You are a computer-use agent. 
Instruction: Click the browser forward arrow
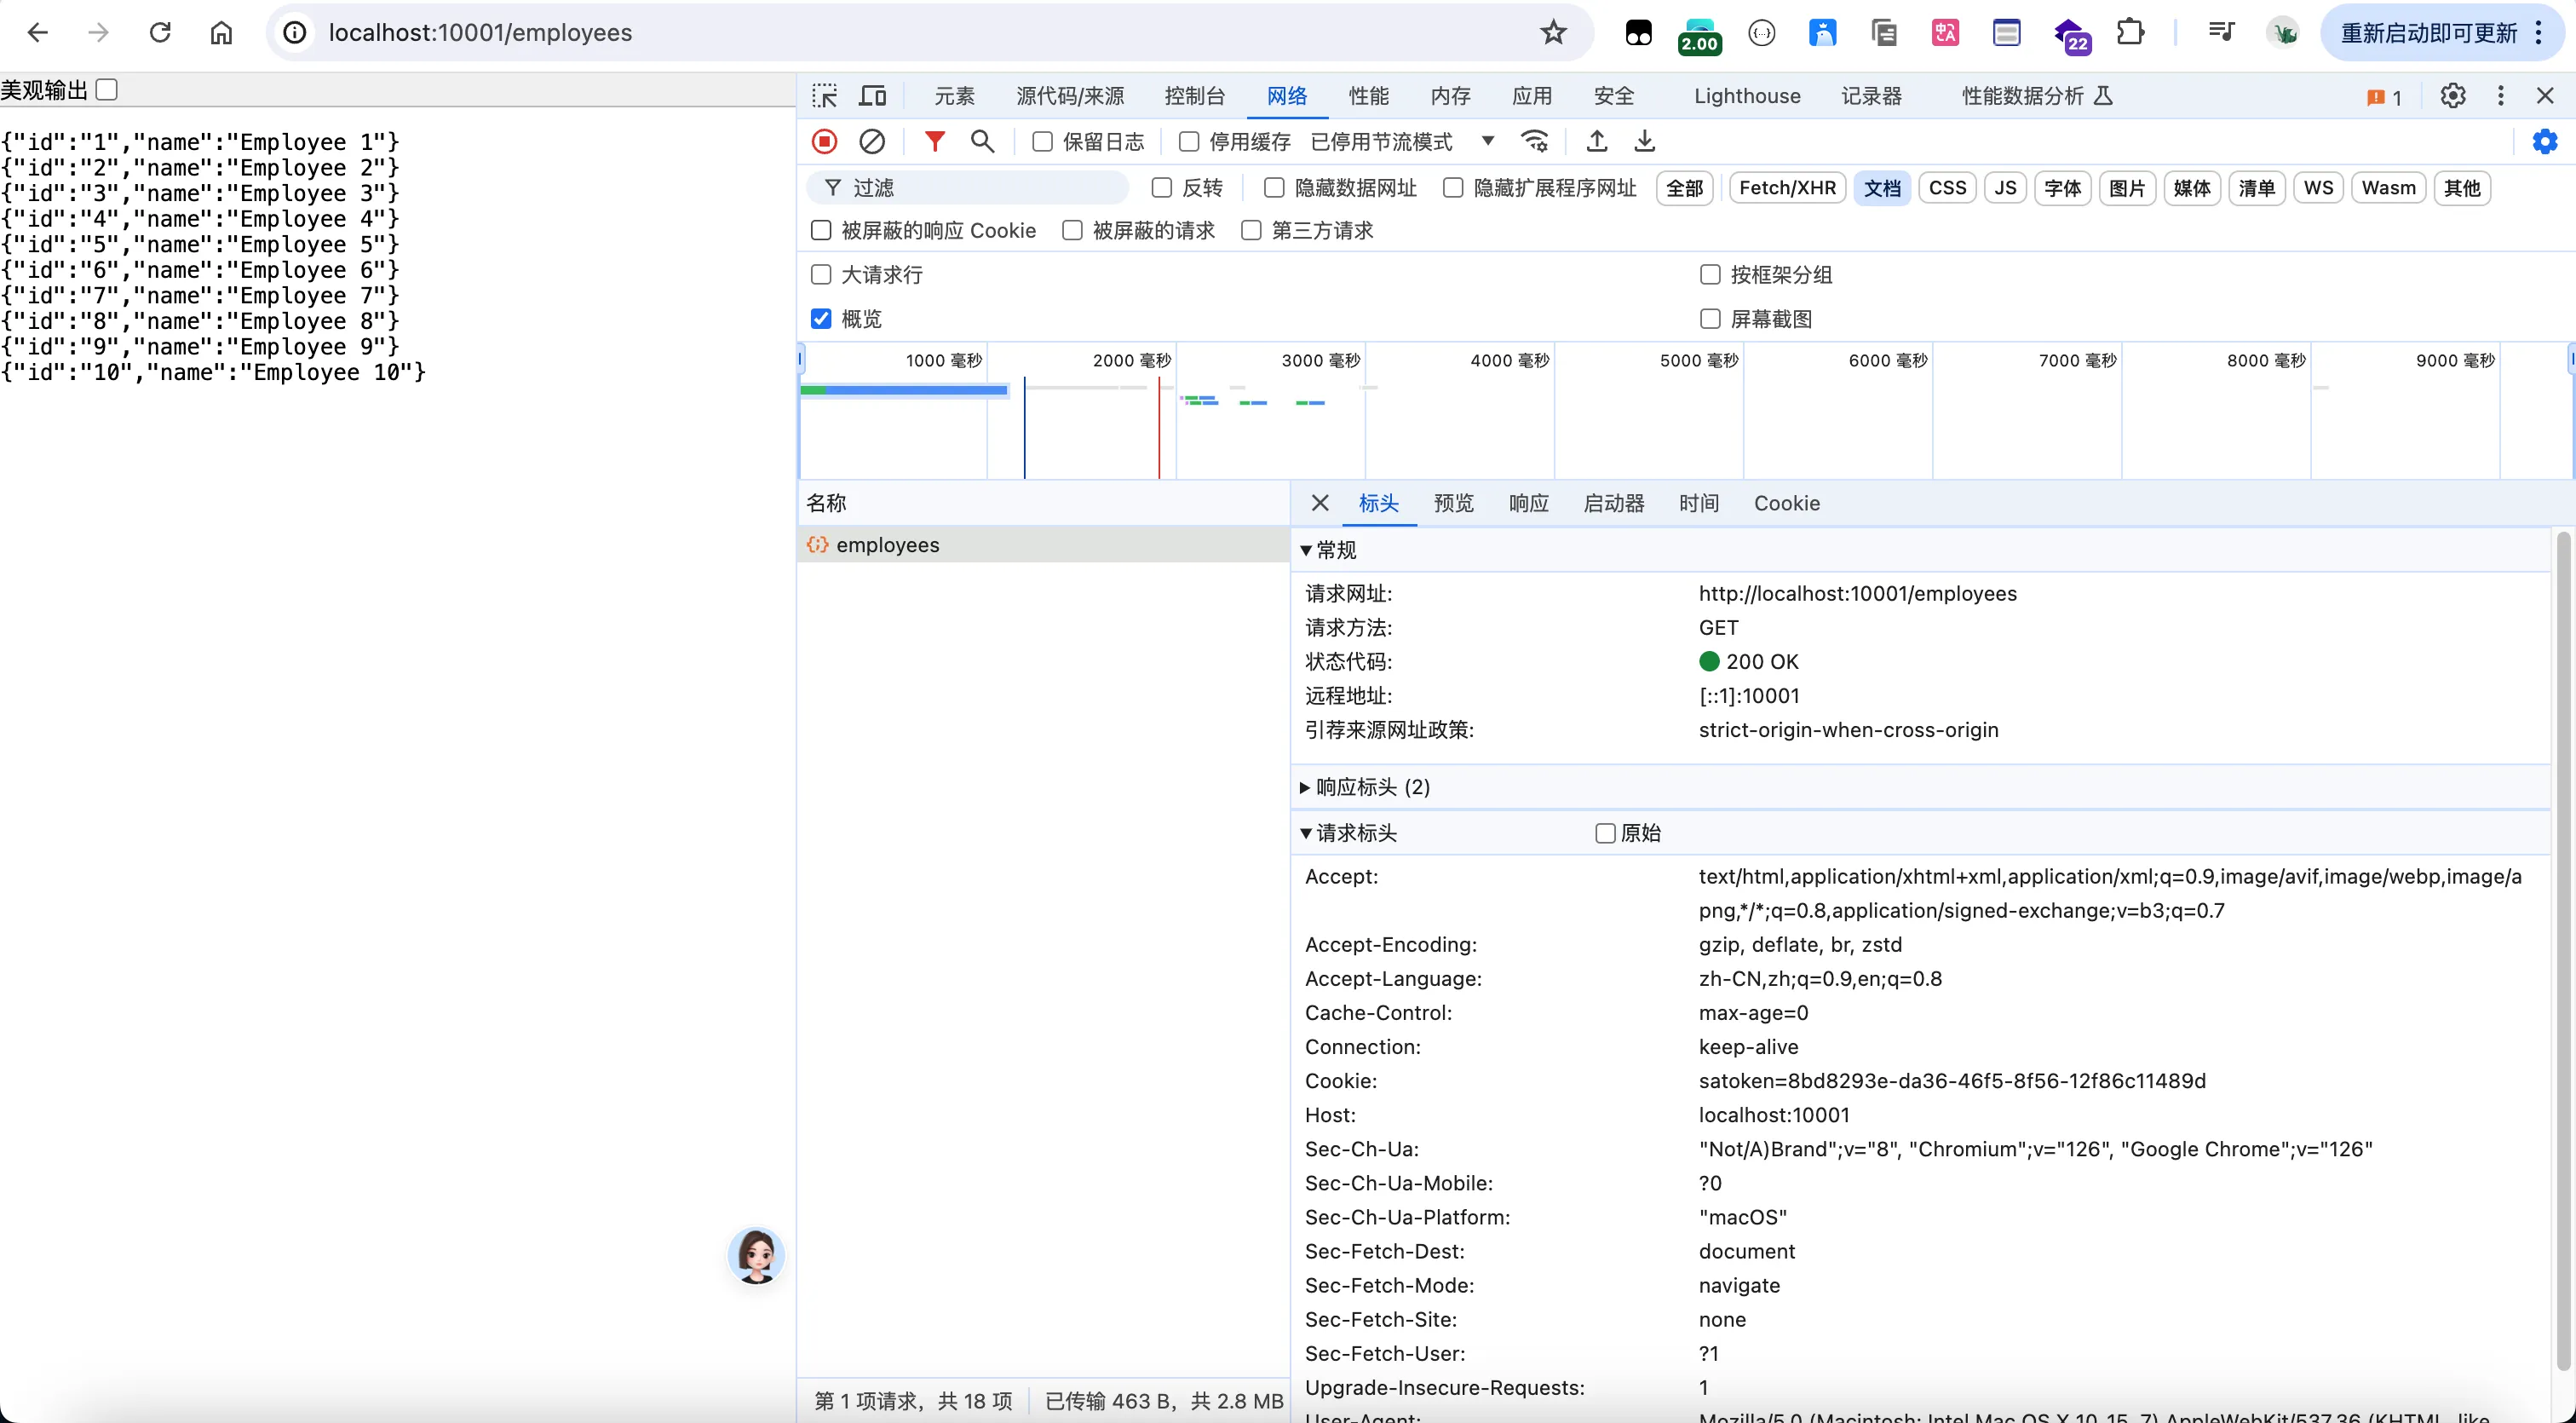(98, 32)
